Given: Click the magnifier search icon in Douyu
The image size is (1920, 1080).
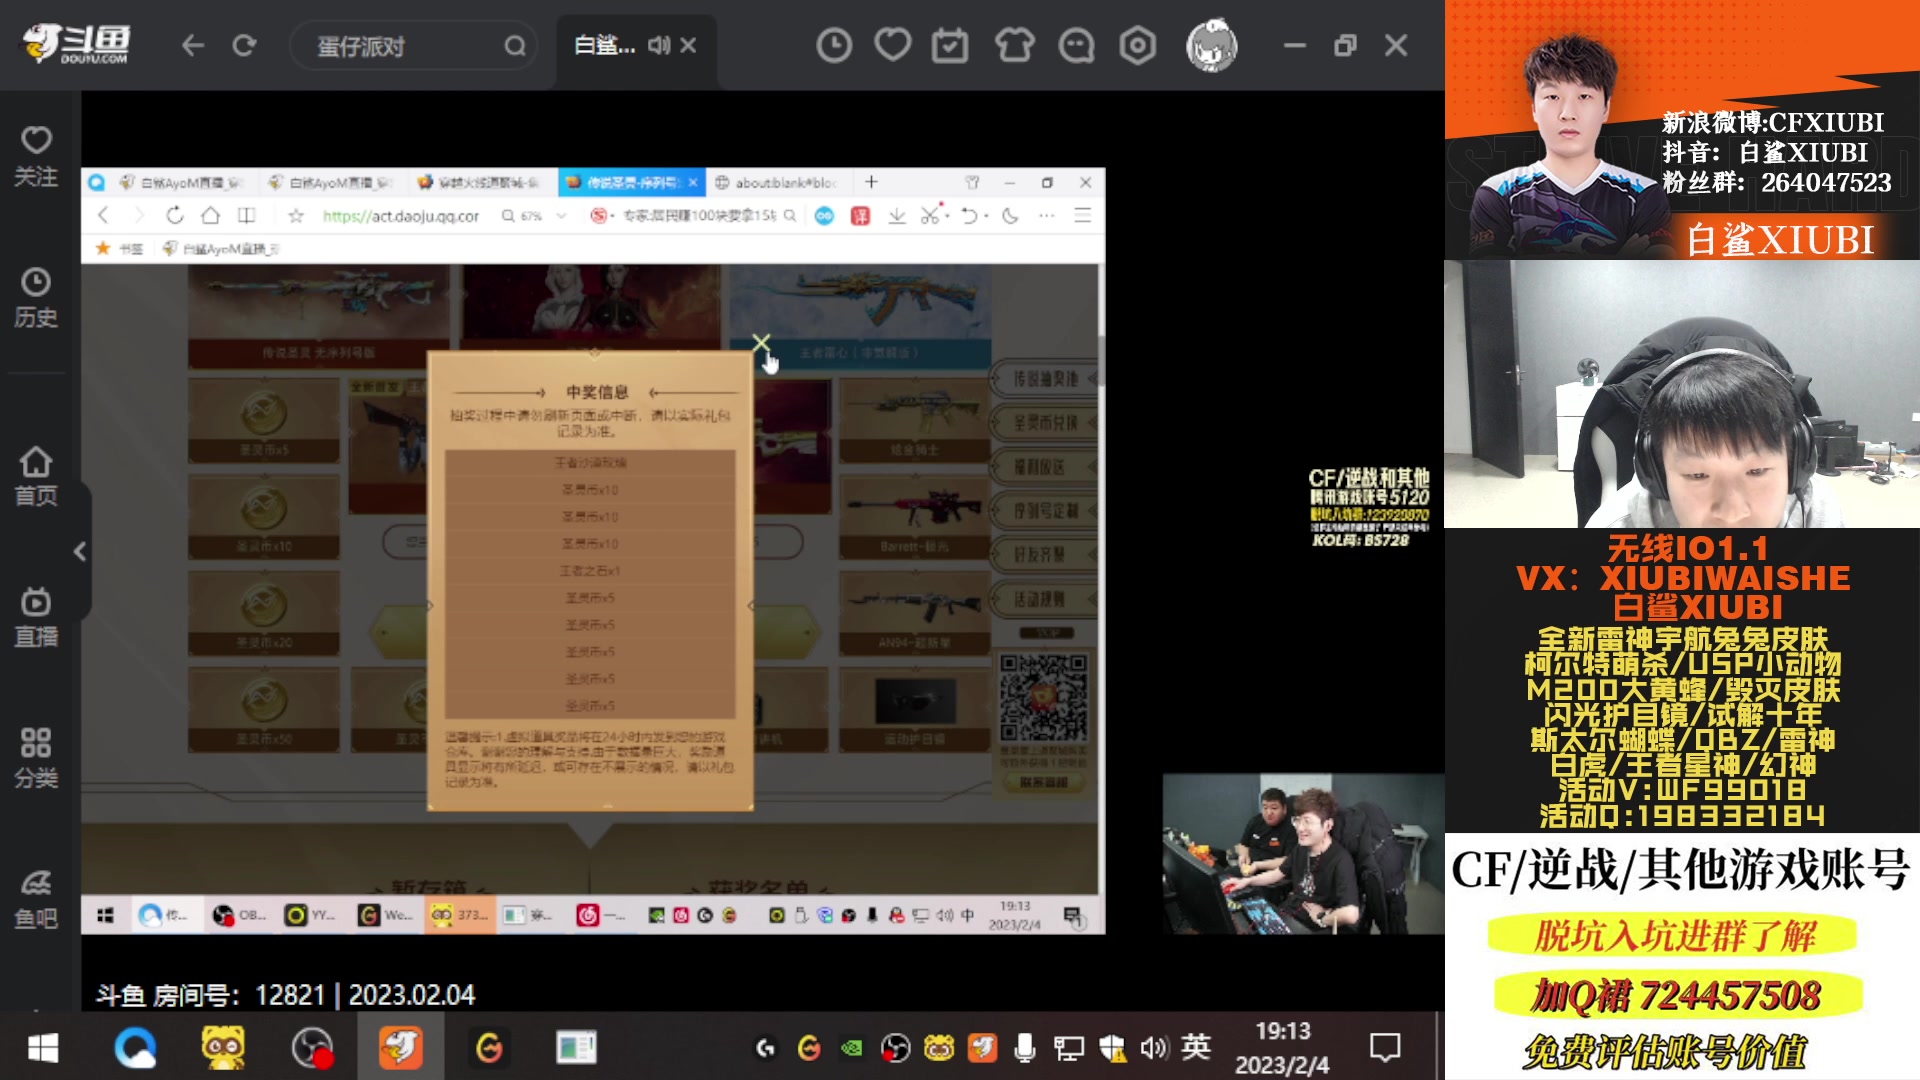Looking at the screenshot, I should pos(514,46).
